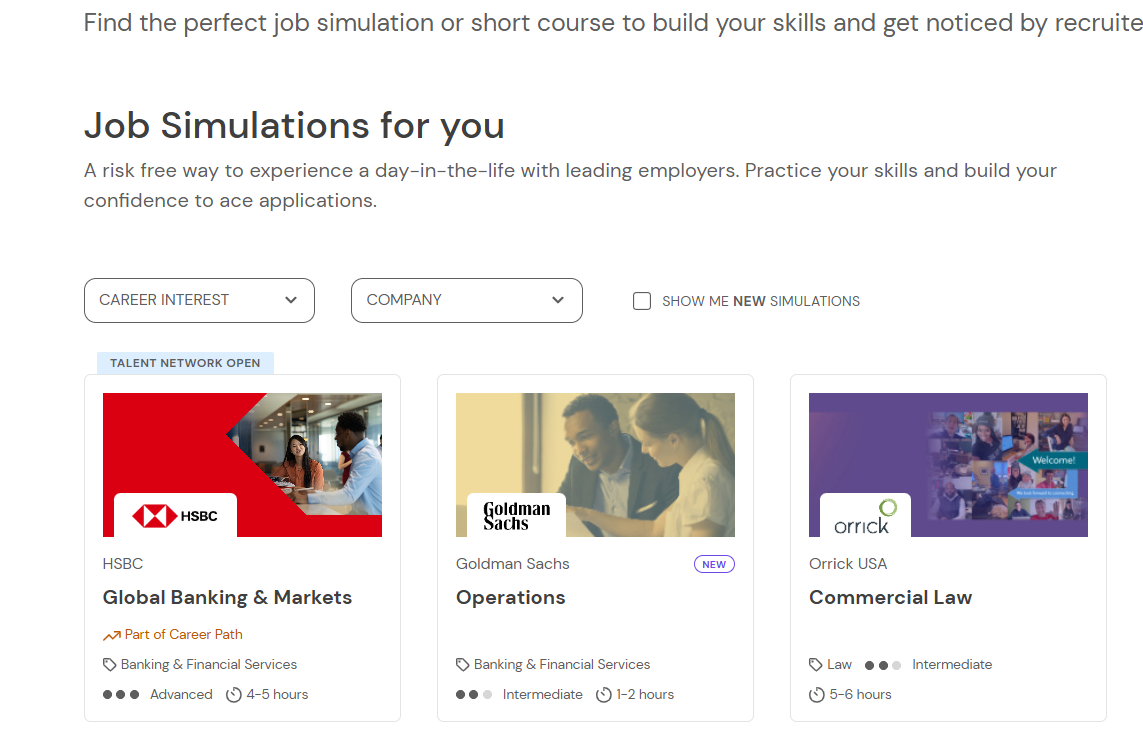This screenshot has height=744, width=1143.
Task: Click the NEW badge on Goldman Sachs card
Action: pyautogui.click(x=714, y=565)
